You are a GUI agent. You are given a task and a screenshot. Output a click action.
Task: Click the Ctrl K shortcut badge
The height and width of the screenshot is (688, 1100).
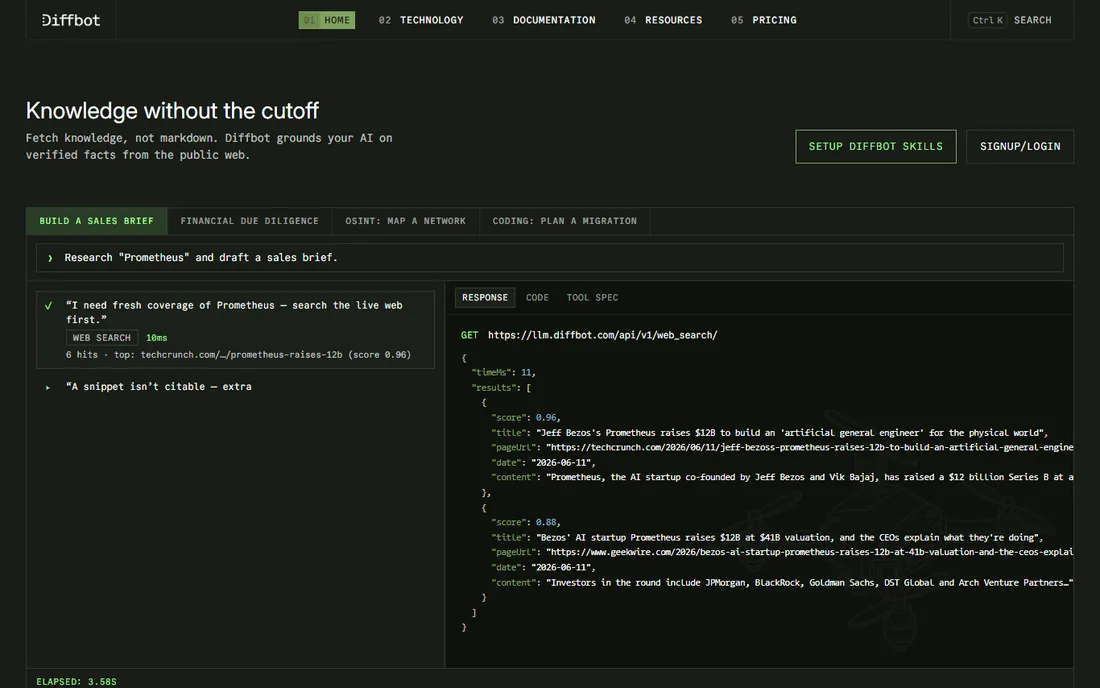(988, 20)
